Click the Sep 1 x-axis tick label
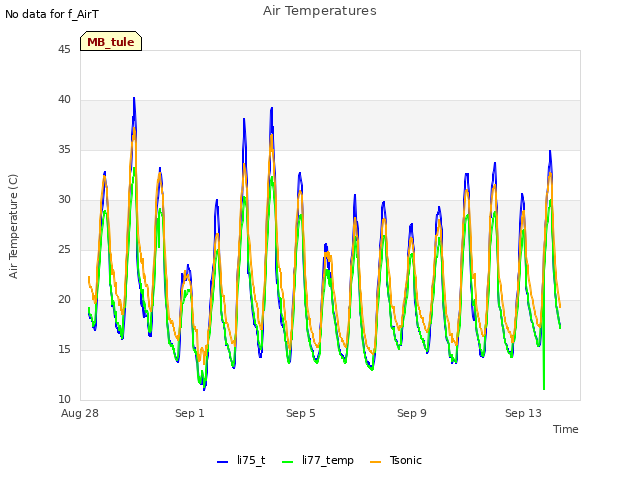This screenshot has height=480, width=640. (x=190, y=413)
